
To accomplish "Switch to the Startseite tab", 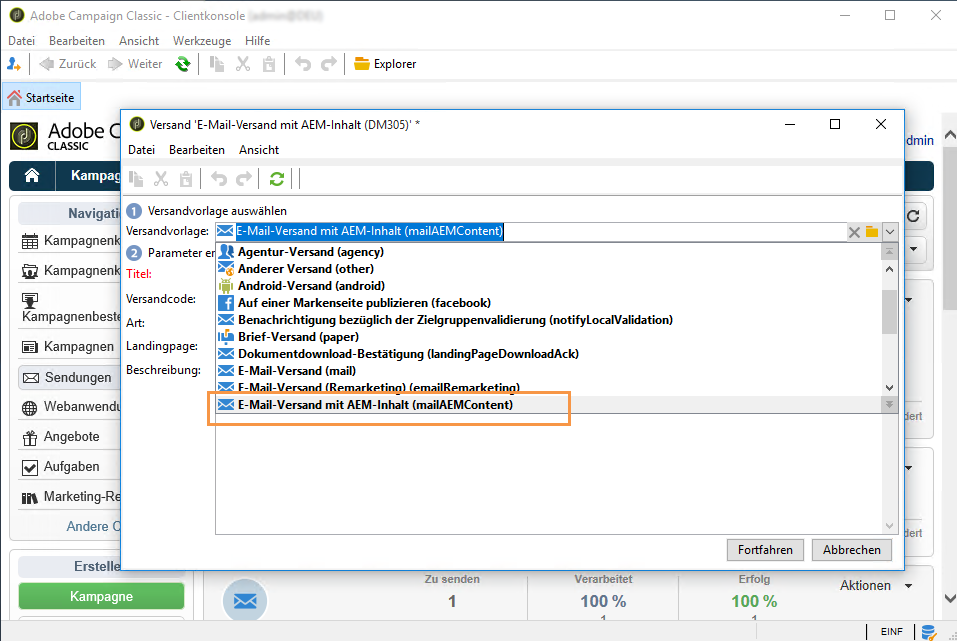I will [x=42, y=98].
